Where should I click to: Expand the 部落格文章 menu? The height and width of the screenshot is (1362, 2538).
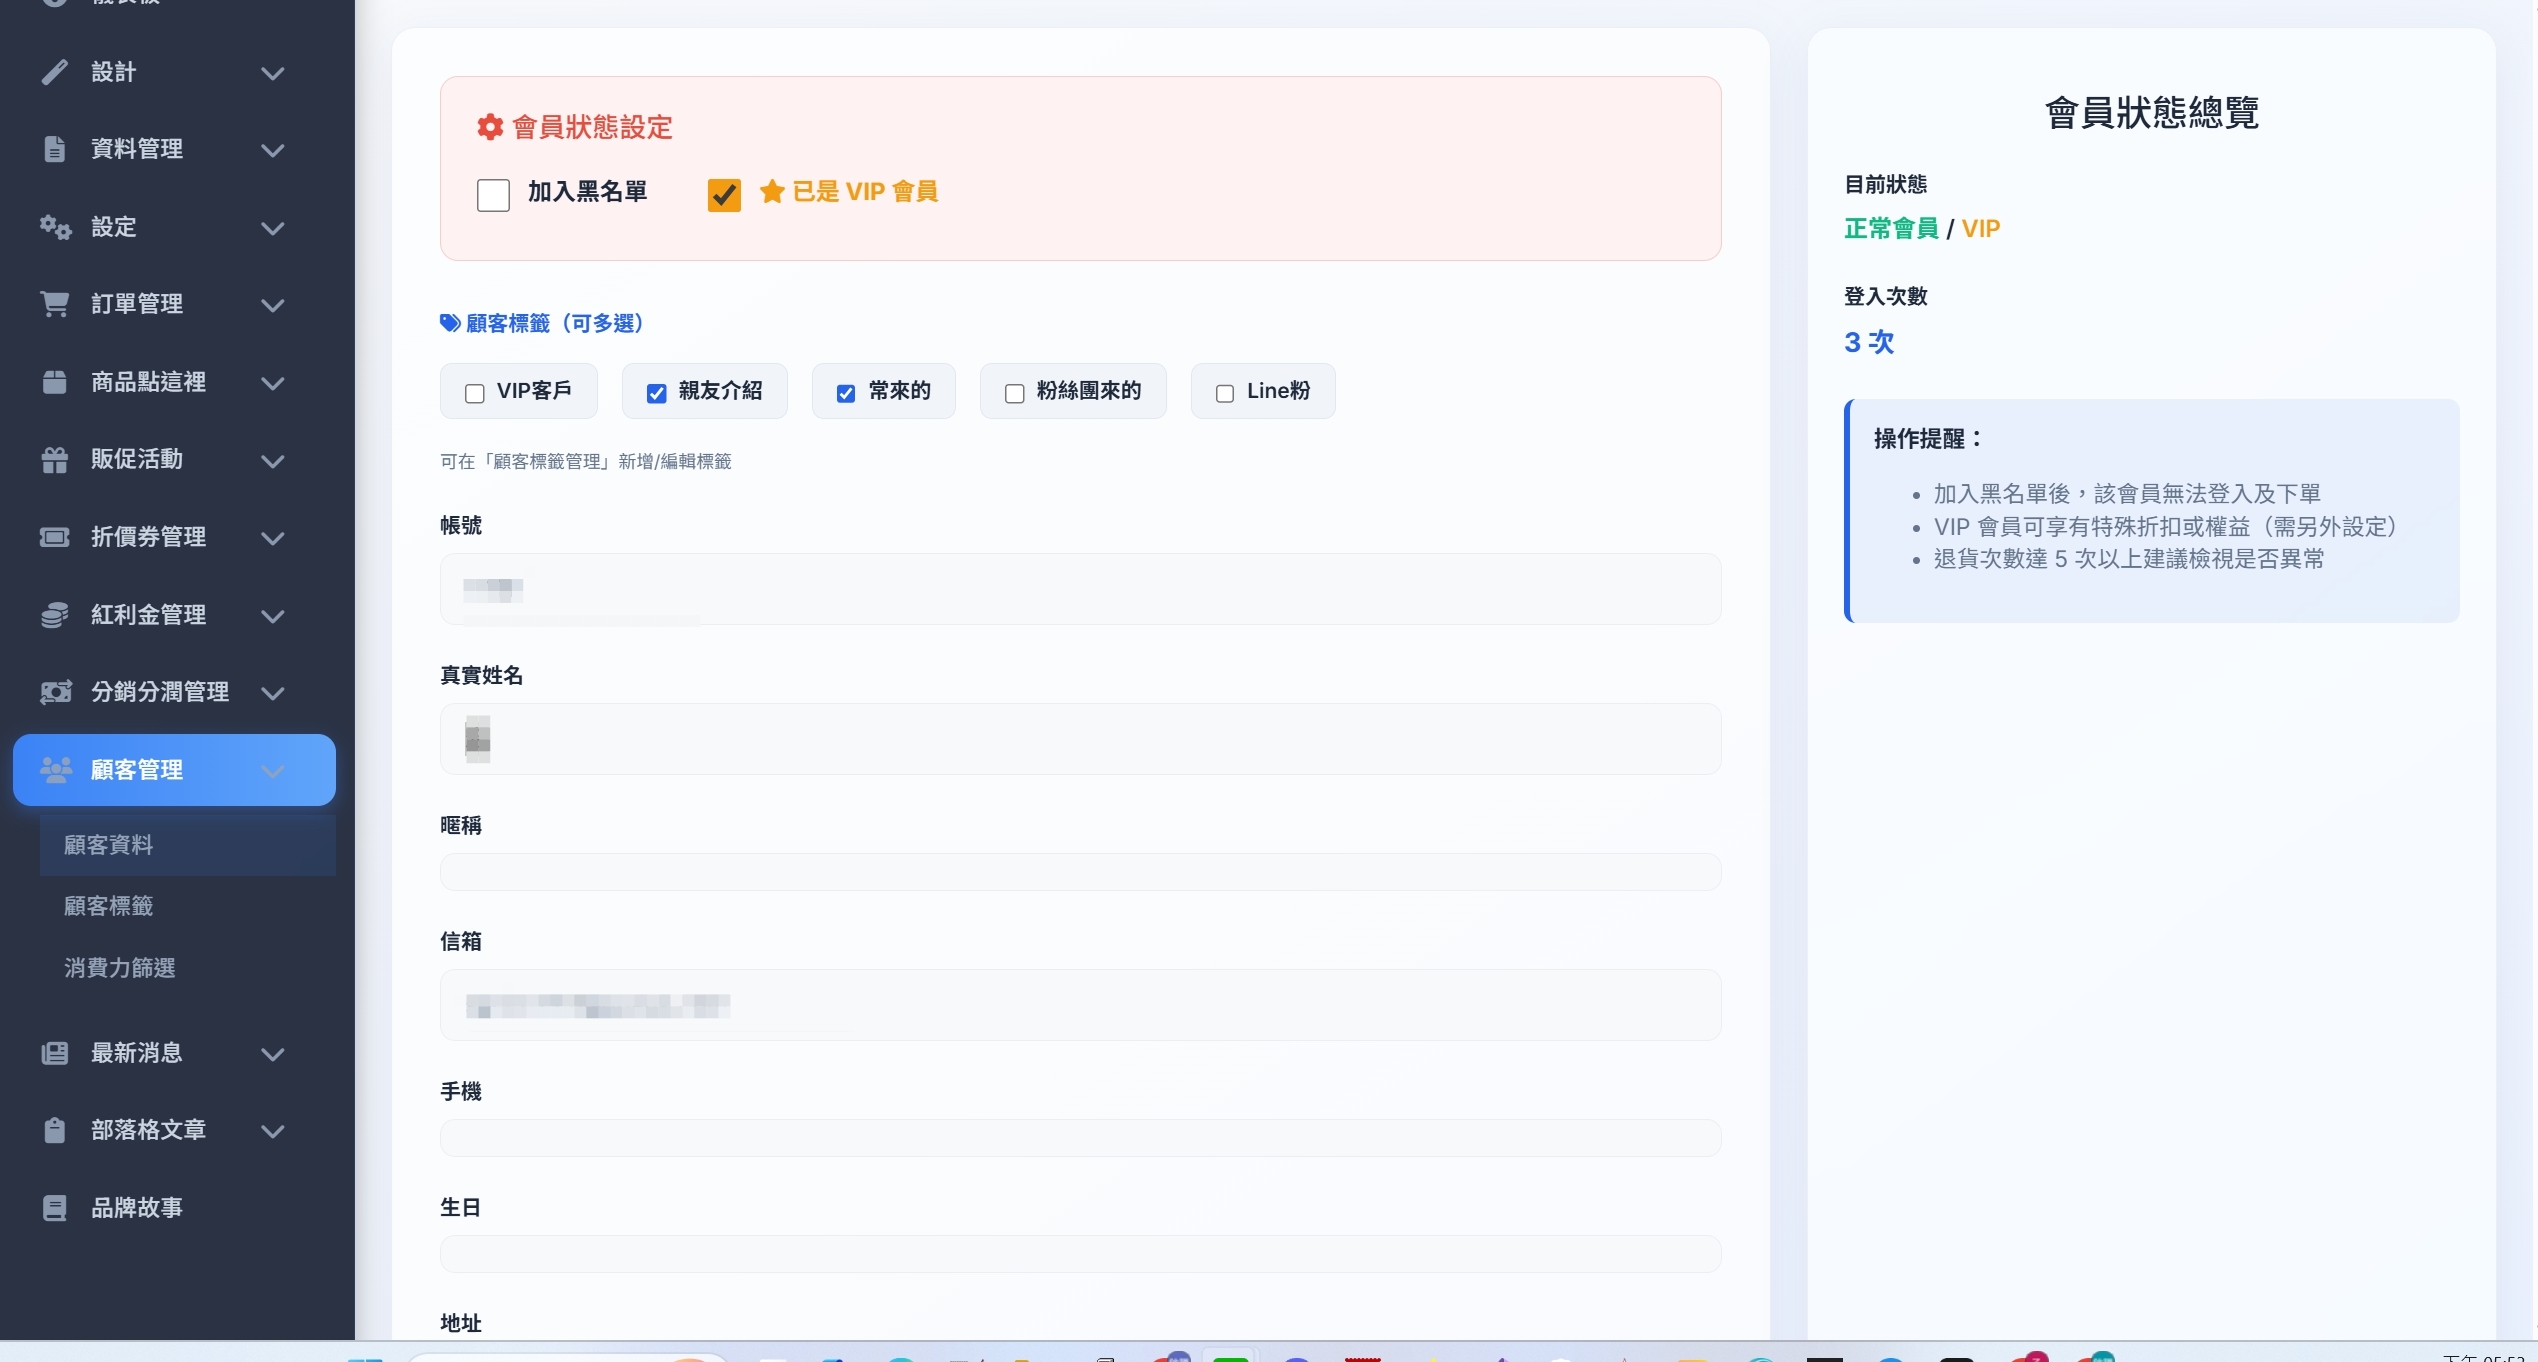point(272,1131)
